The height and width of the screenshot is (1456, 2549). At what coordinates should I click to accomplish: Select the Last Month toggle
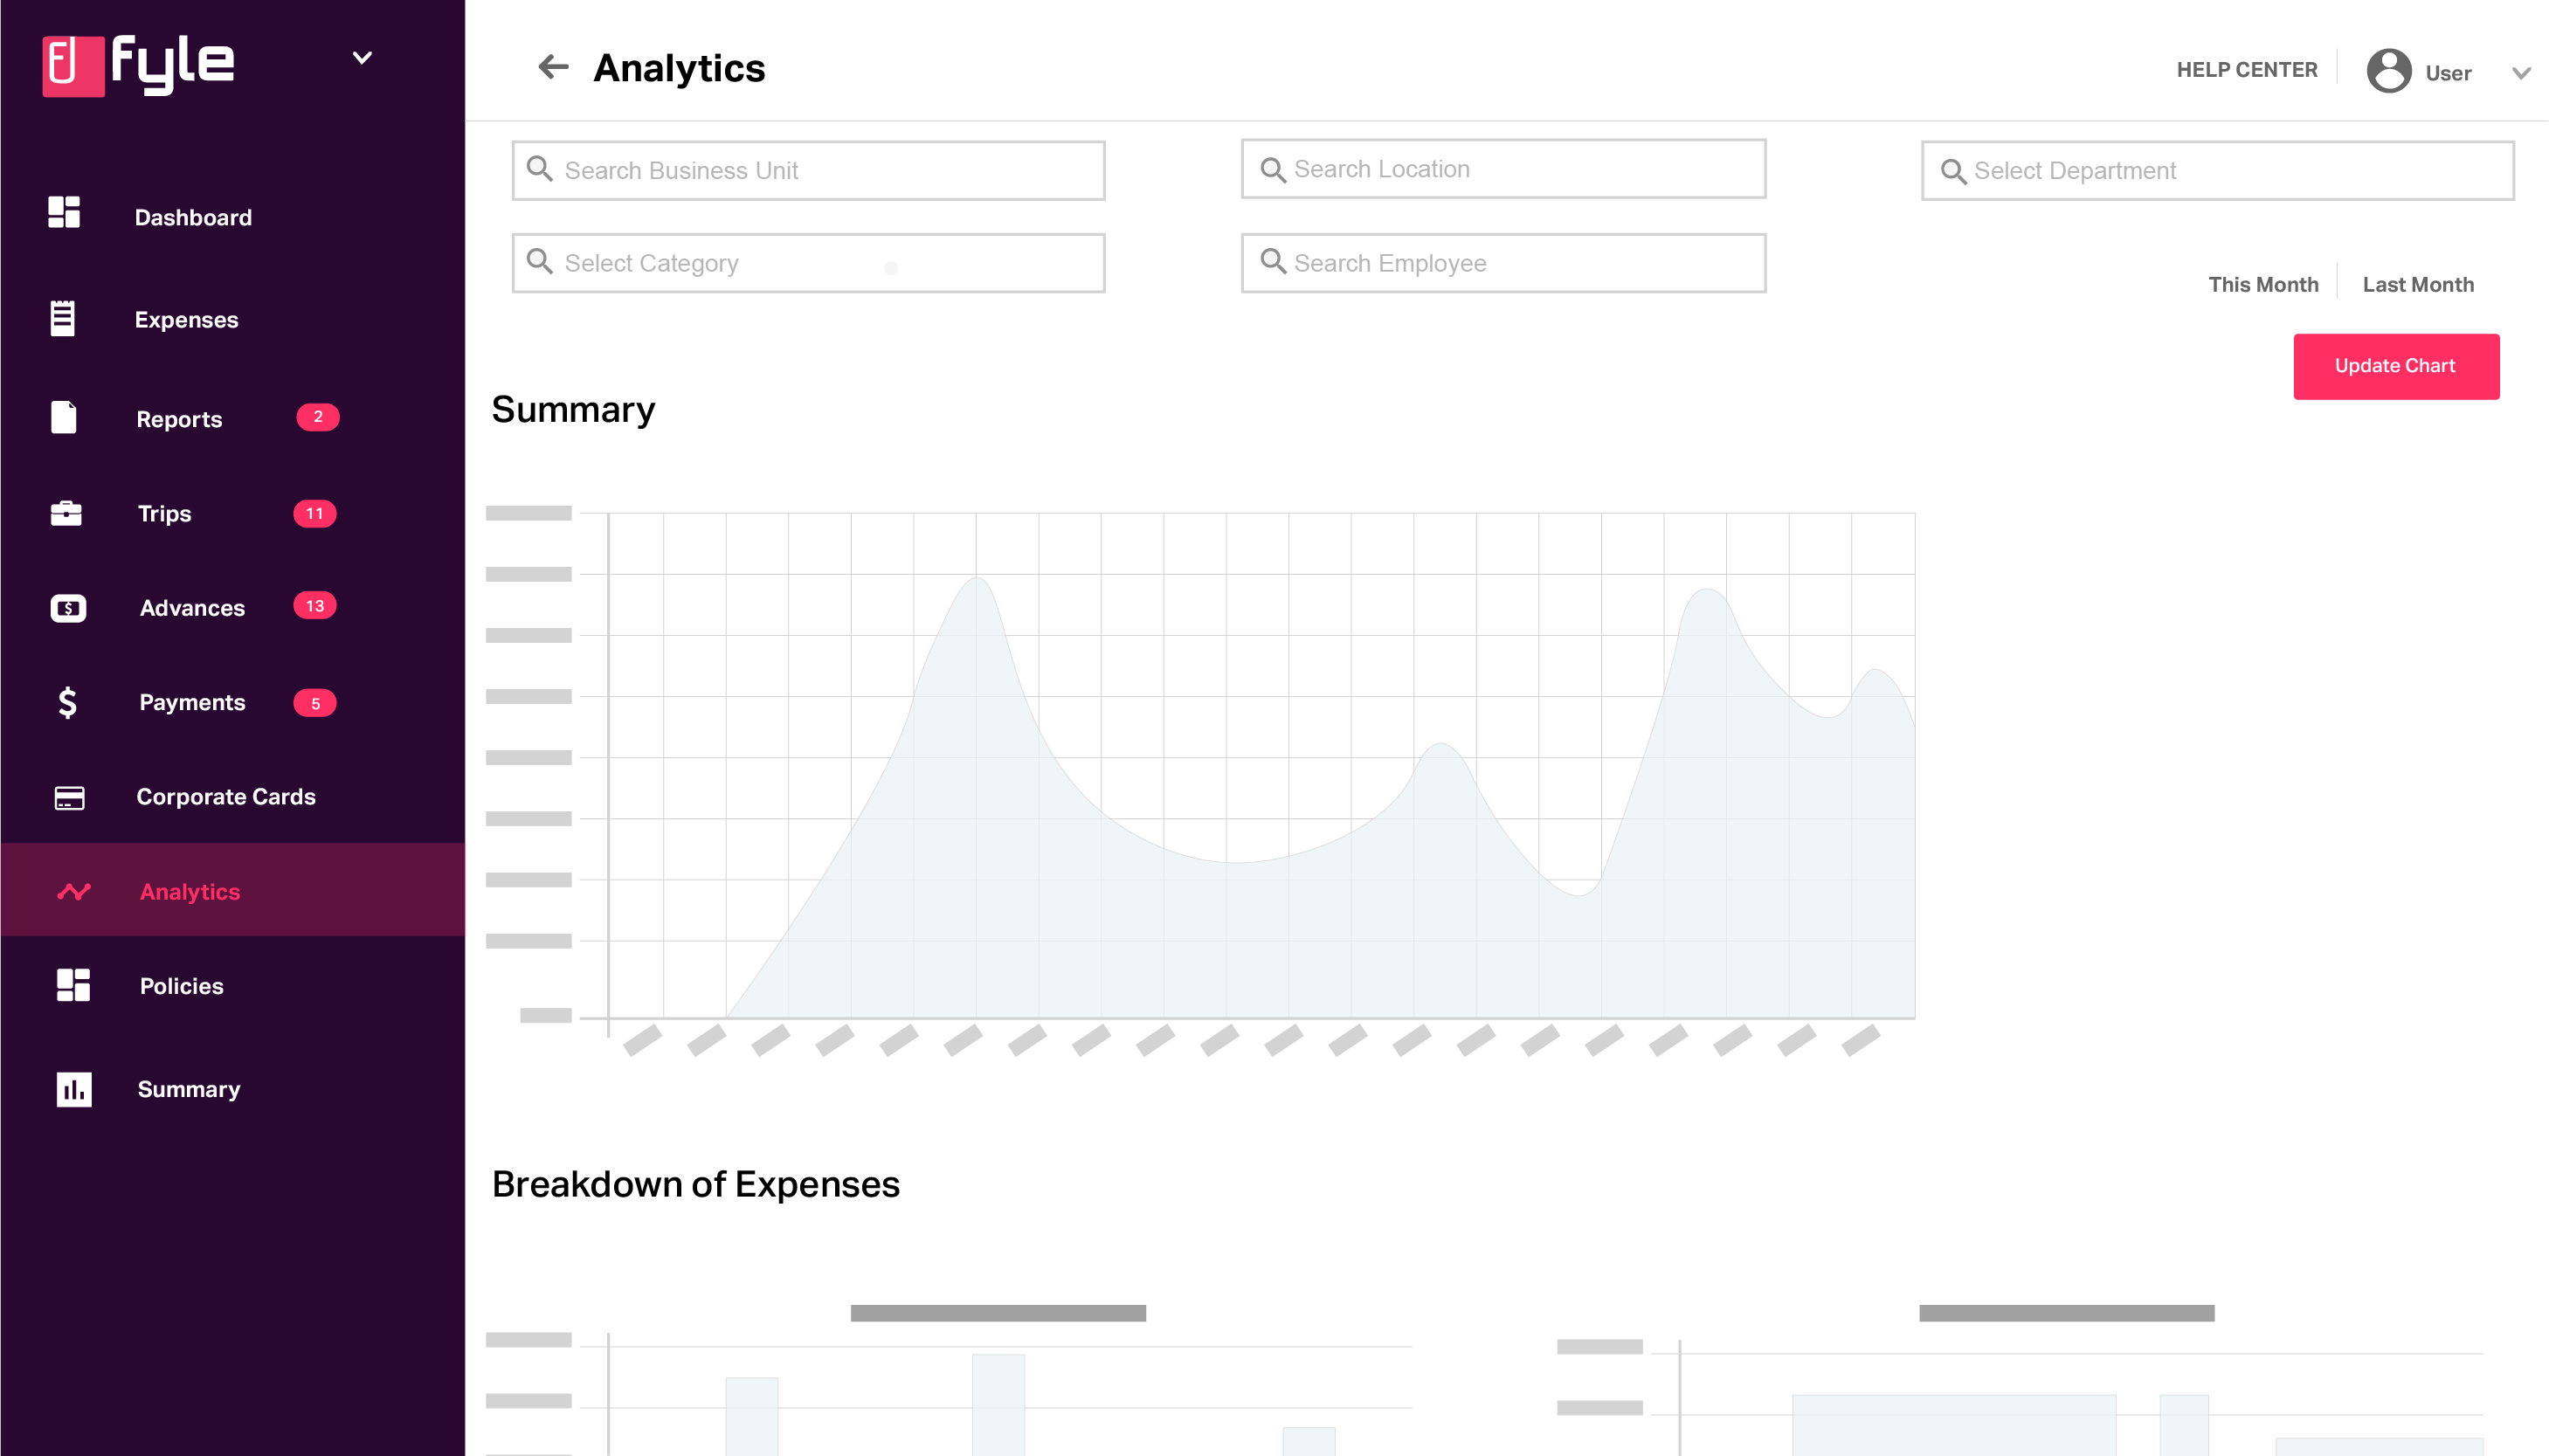(2418, 282)
